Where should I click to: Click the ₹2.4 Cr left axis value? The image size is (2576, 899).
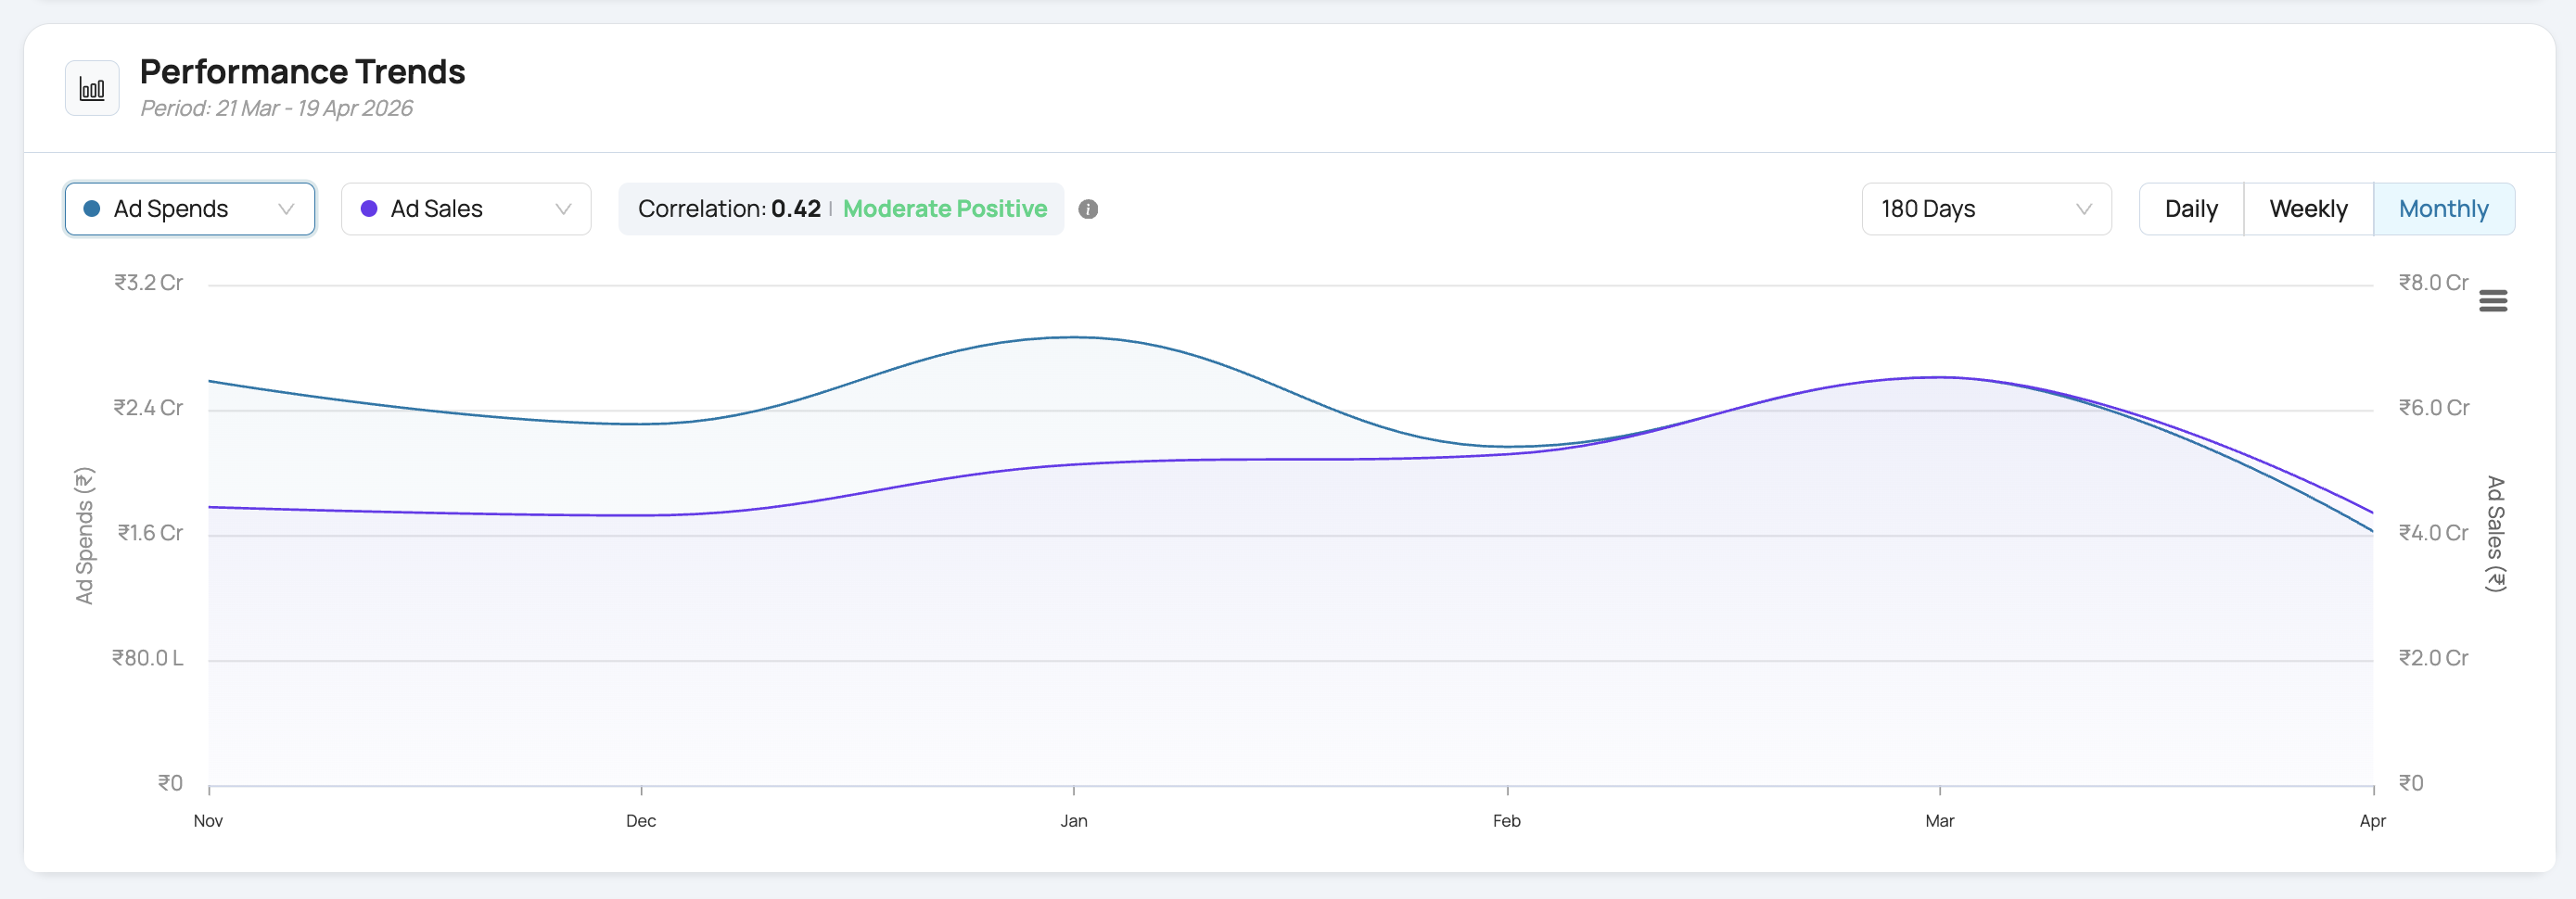click(x=148, y=408)
